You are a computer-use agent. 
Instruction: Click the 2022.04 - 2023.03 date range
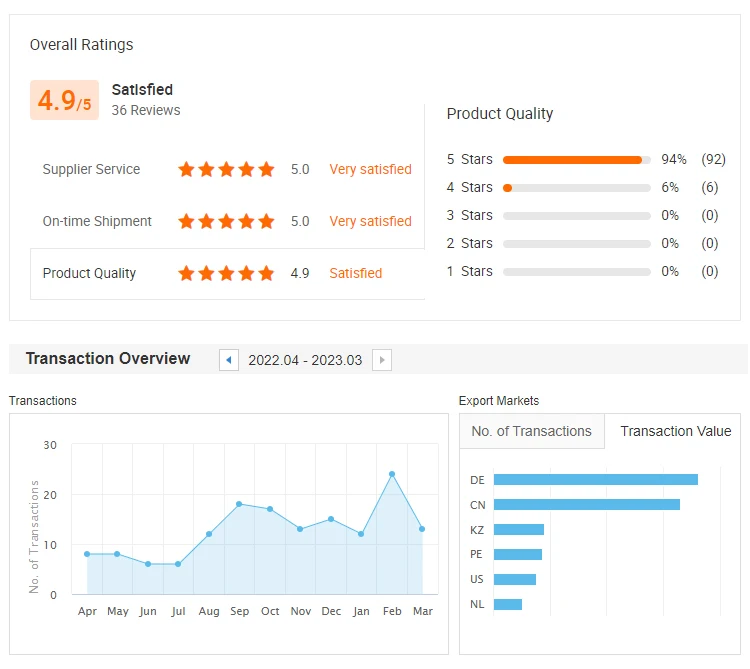pyautogui.click(x=305, y=360)
